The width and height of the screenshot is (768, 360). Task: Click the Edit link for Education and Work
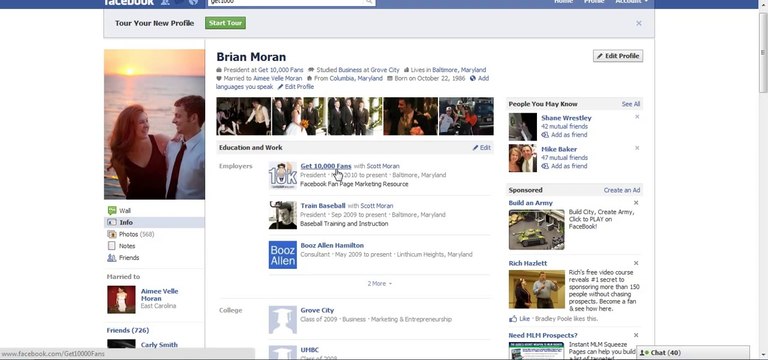481,147
